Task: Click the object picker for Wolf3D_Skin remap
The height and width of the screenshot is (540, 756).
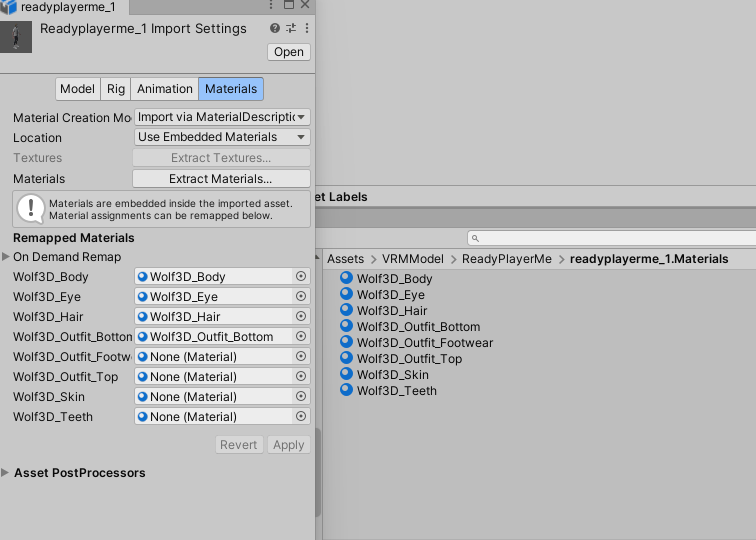Action: [x=301, y=396]
